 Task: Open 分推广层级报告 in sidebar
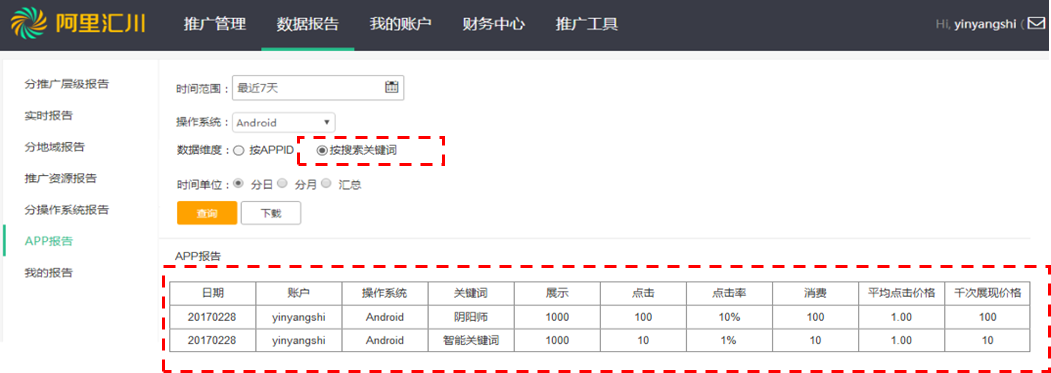[x=66, y=84]
